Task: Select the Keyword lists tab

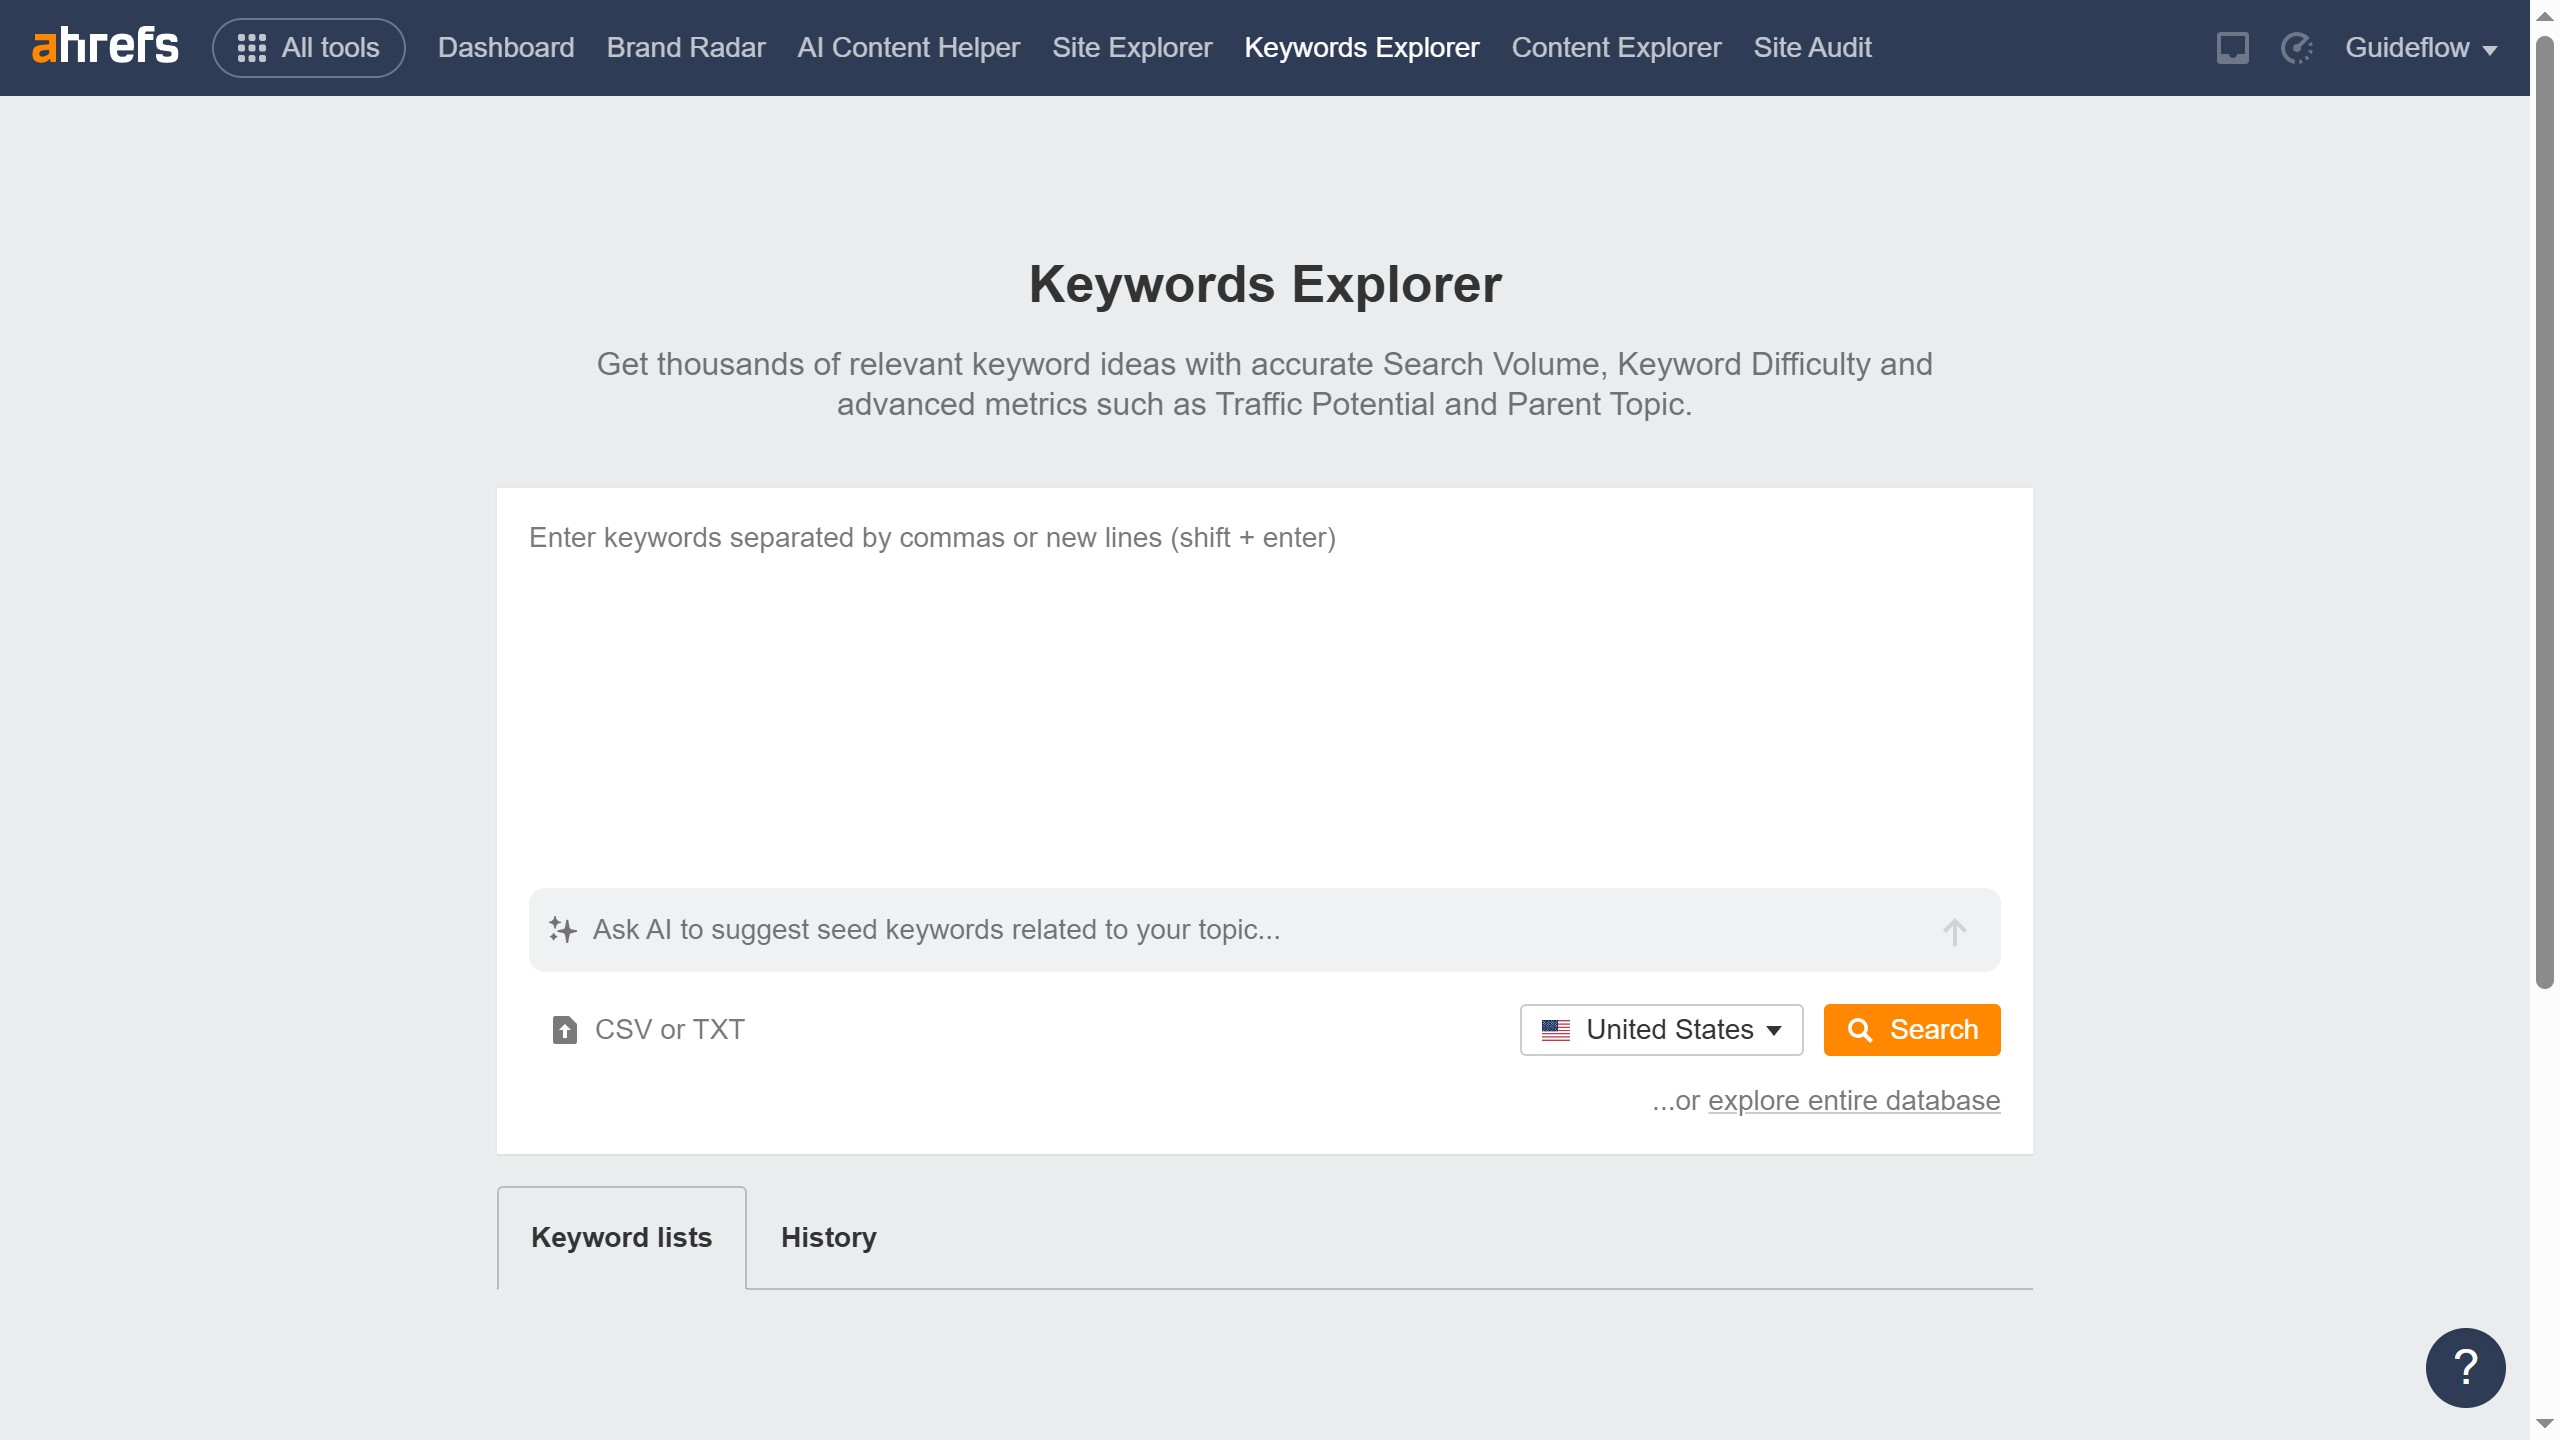Action: (x=621, y=1237)
